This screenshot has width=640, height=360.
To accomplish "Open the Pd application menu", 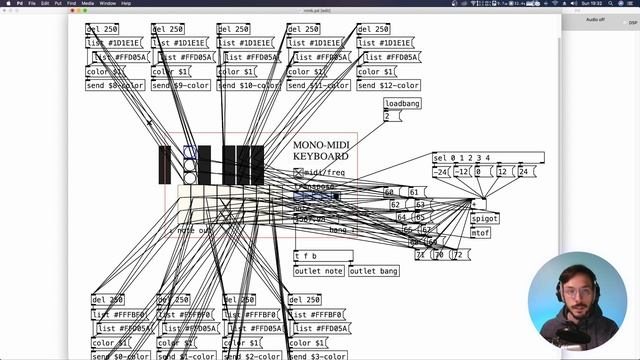I will (20, 3).
